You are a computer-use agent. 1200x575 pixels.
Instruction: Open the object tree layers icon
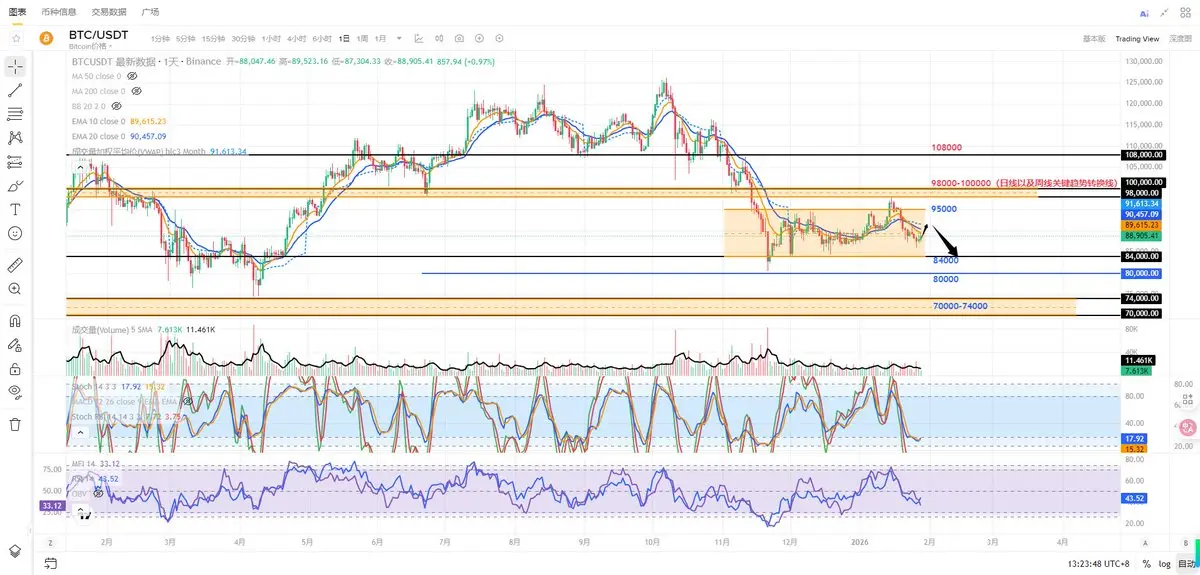pos(15,551)
